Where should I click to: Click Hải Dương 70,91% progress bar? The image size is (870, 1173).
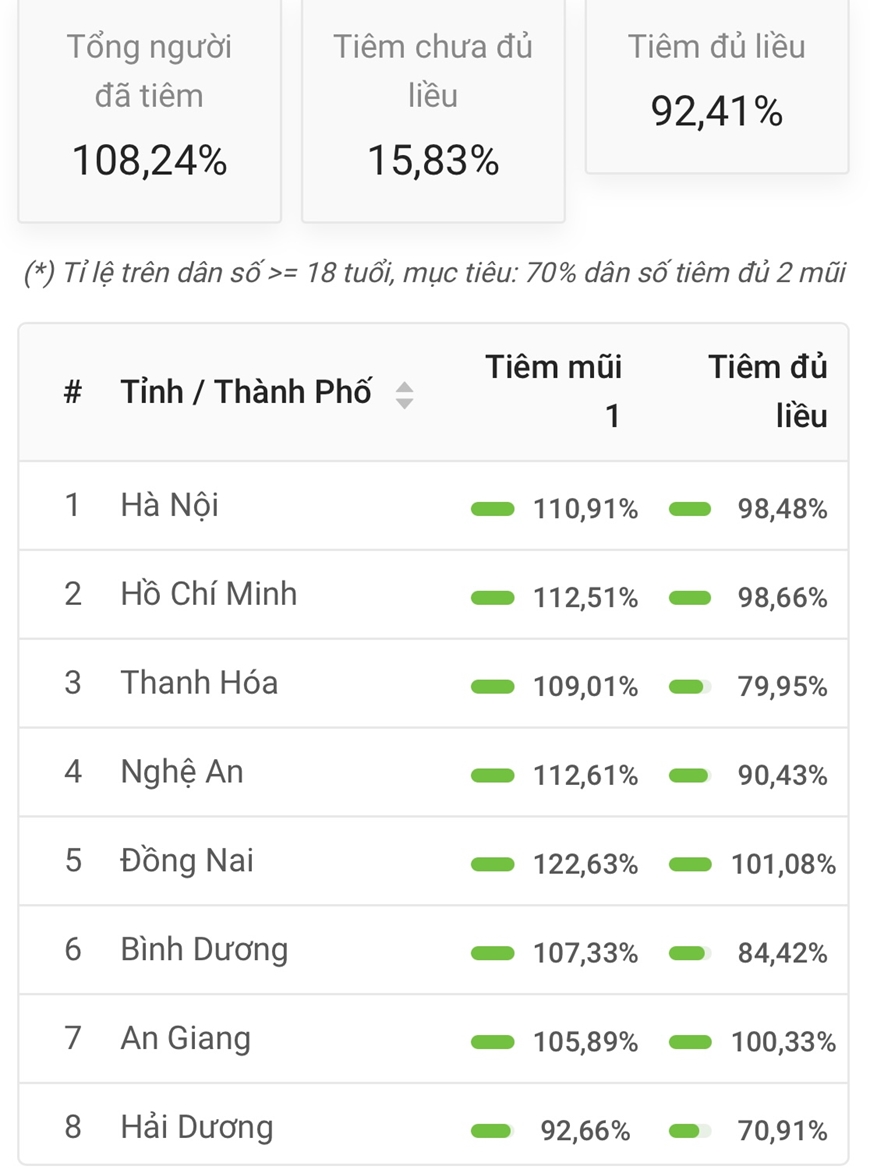coord(690,1131)
